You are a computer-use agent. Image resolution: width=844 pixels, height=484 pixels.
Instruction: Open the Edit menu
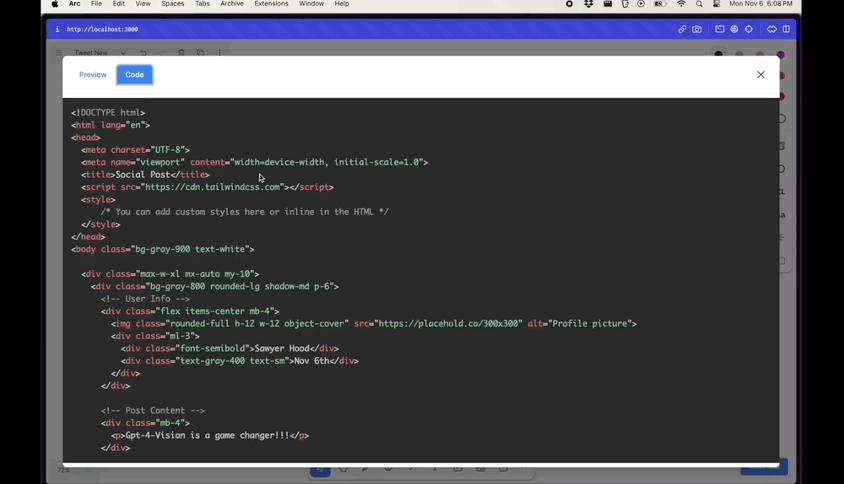[x=118, y=4]
